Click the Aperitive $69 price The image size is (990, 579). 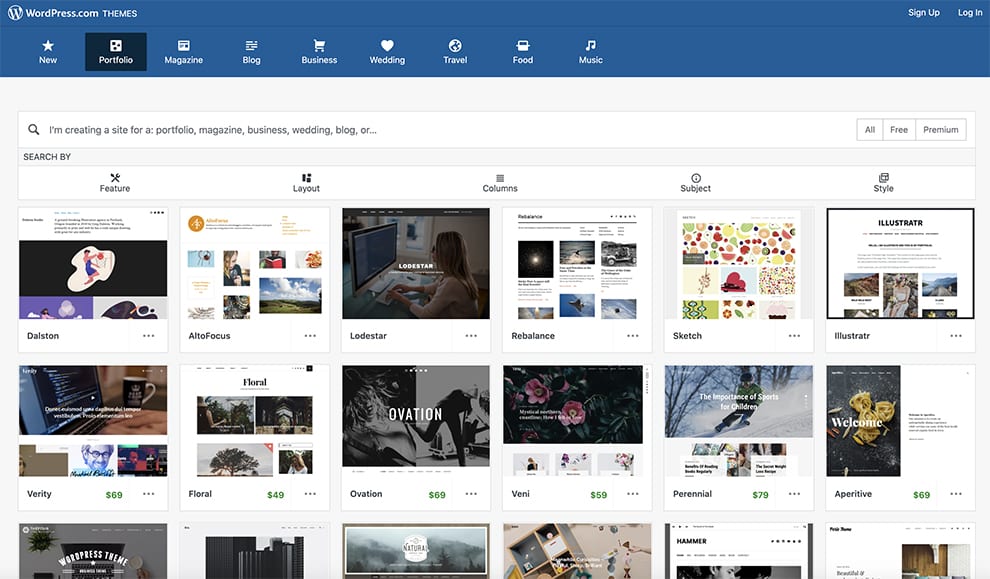click(x=922, y=495)
